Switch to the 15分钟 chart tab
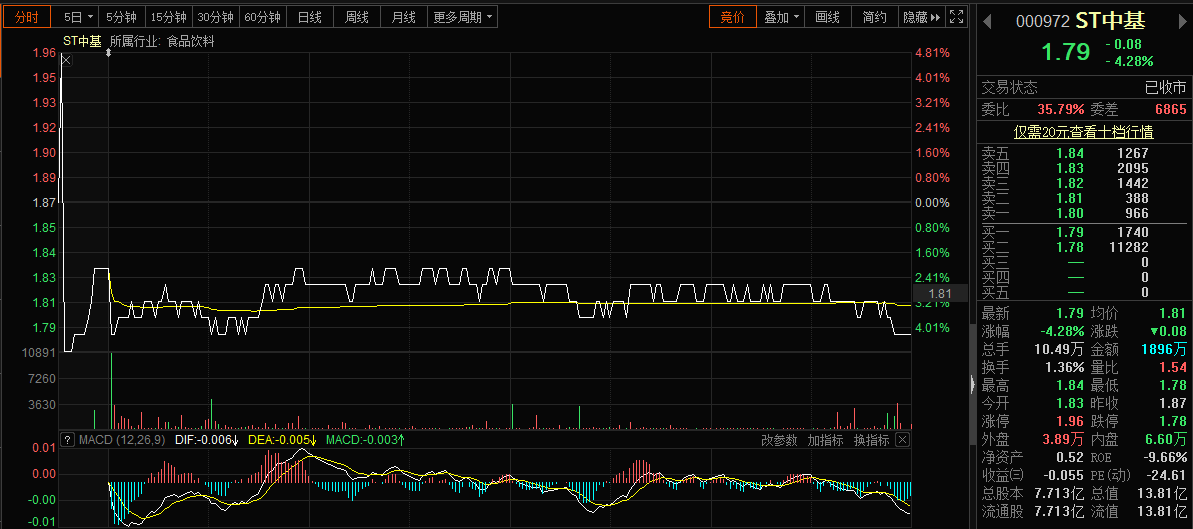Image resolution: width=1193 pixels, height=529 pixels. [x=168, y=17]
